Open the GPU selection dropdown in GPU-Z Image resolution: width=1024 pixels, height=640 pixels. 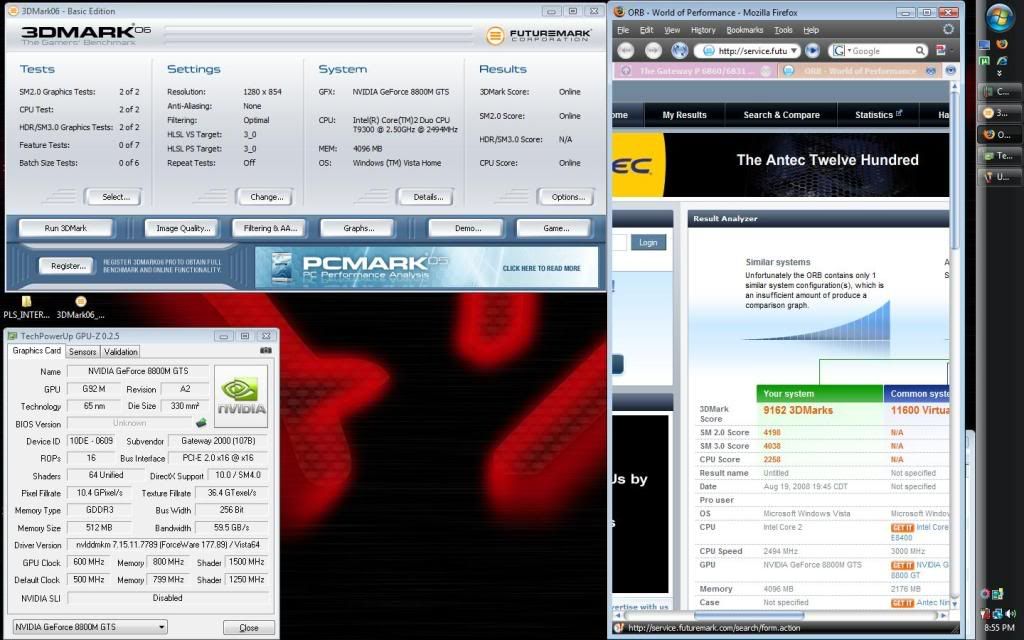coord(90,627)
